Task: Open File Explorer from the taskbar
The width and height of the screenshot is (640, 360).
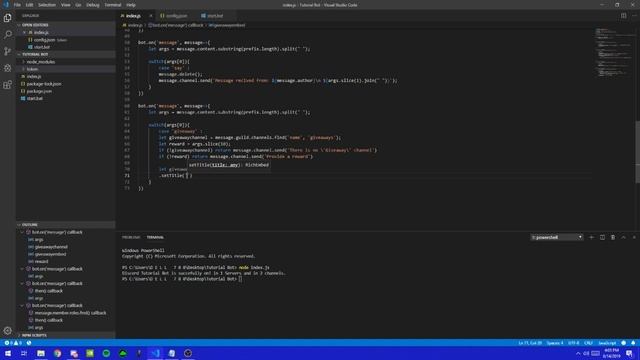Action: point(41,353)
